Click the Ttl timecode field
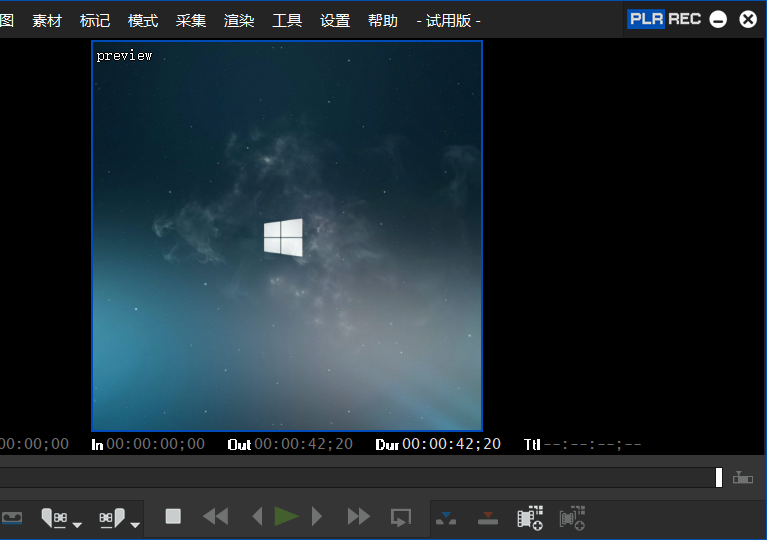This screenshot has width=767, height=540. pos(592,444)
